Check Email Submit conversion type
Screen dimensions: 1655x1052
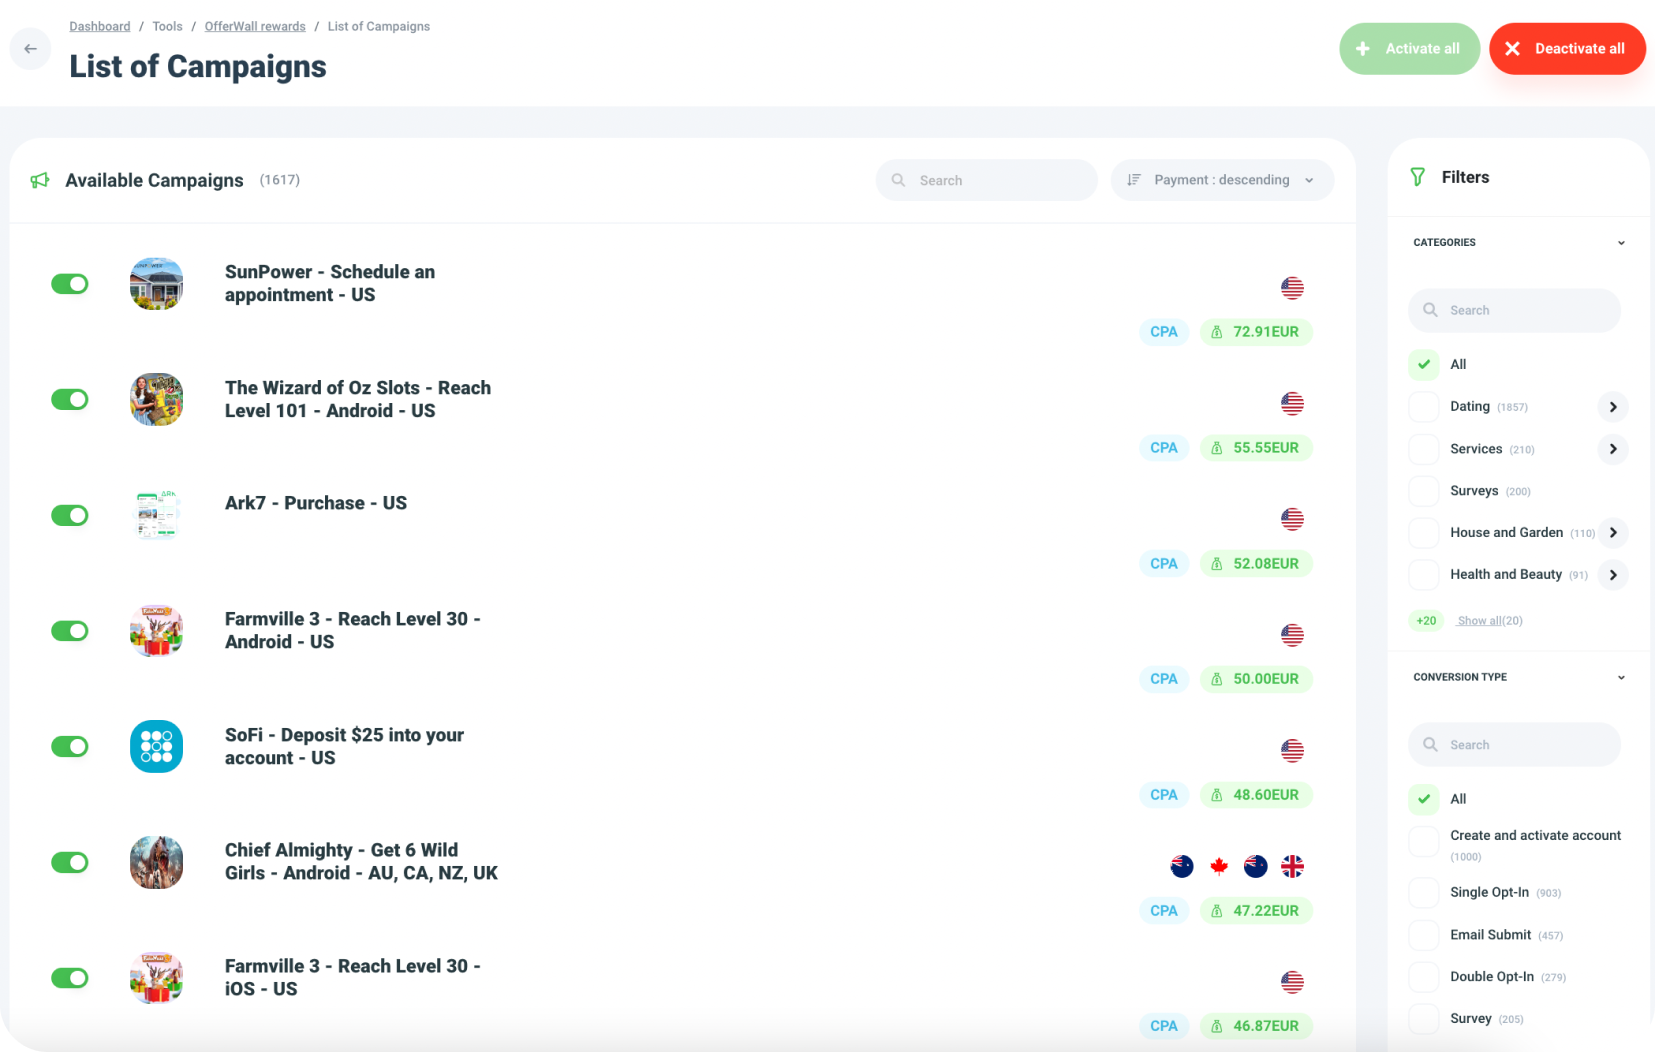[1424, 935]
